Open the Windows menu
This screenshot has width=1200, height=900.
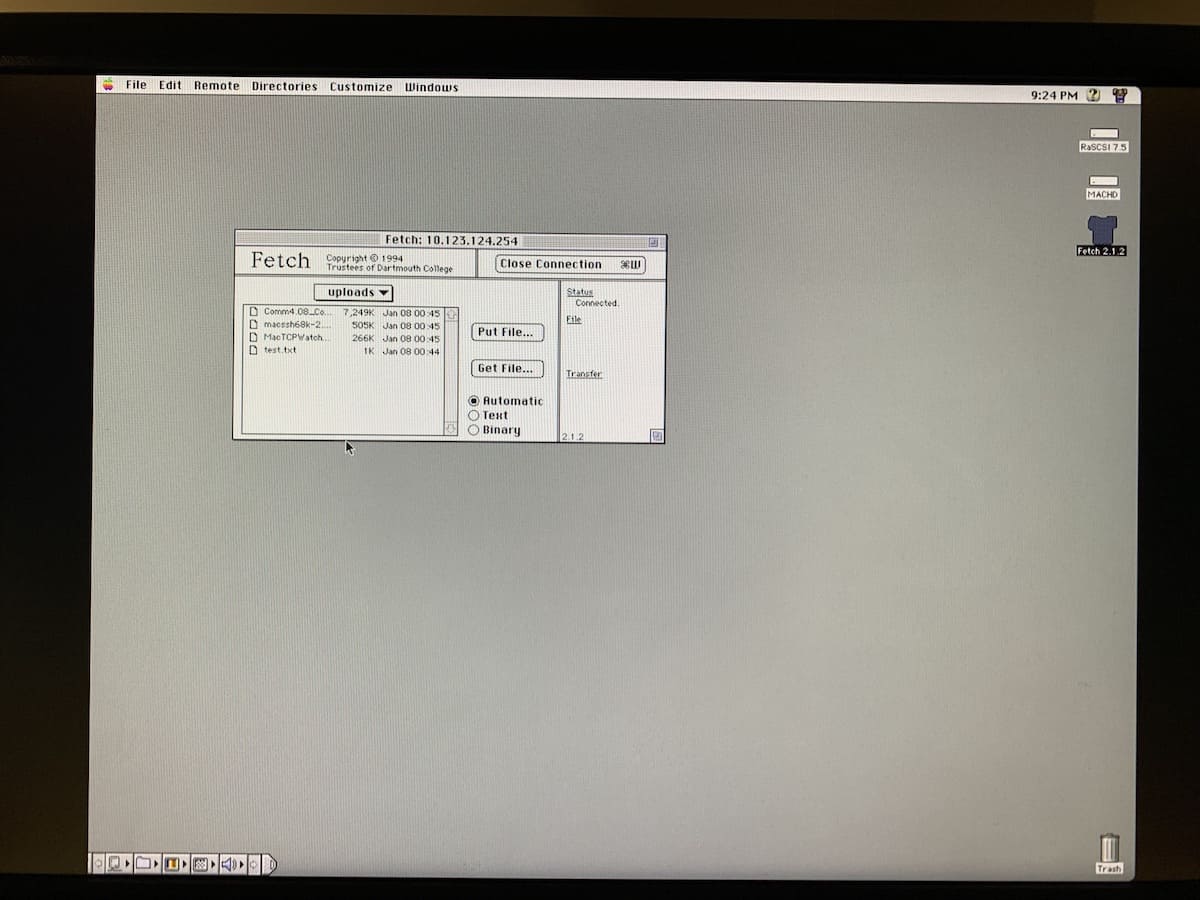[431, 87]
